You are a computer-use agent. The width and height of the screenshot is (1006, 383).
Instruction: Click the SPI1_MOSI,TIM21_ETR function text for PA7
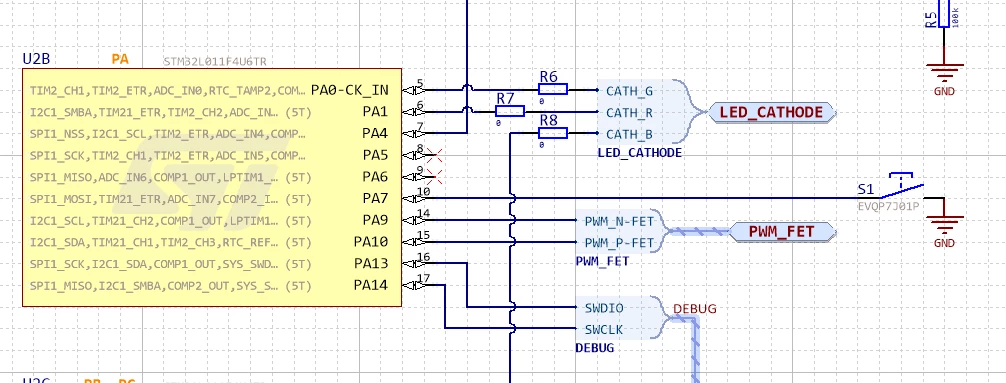tap(170, 200)
